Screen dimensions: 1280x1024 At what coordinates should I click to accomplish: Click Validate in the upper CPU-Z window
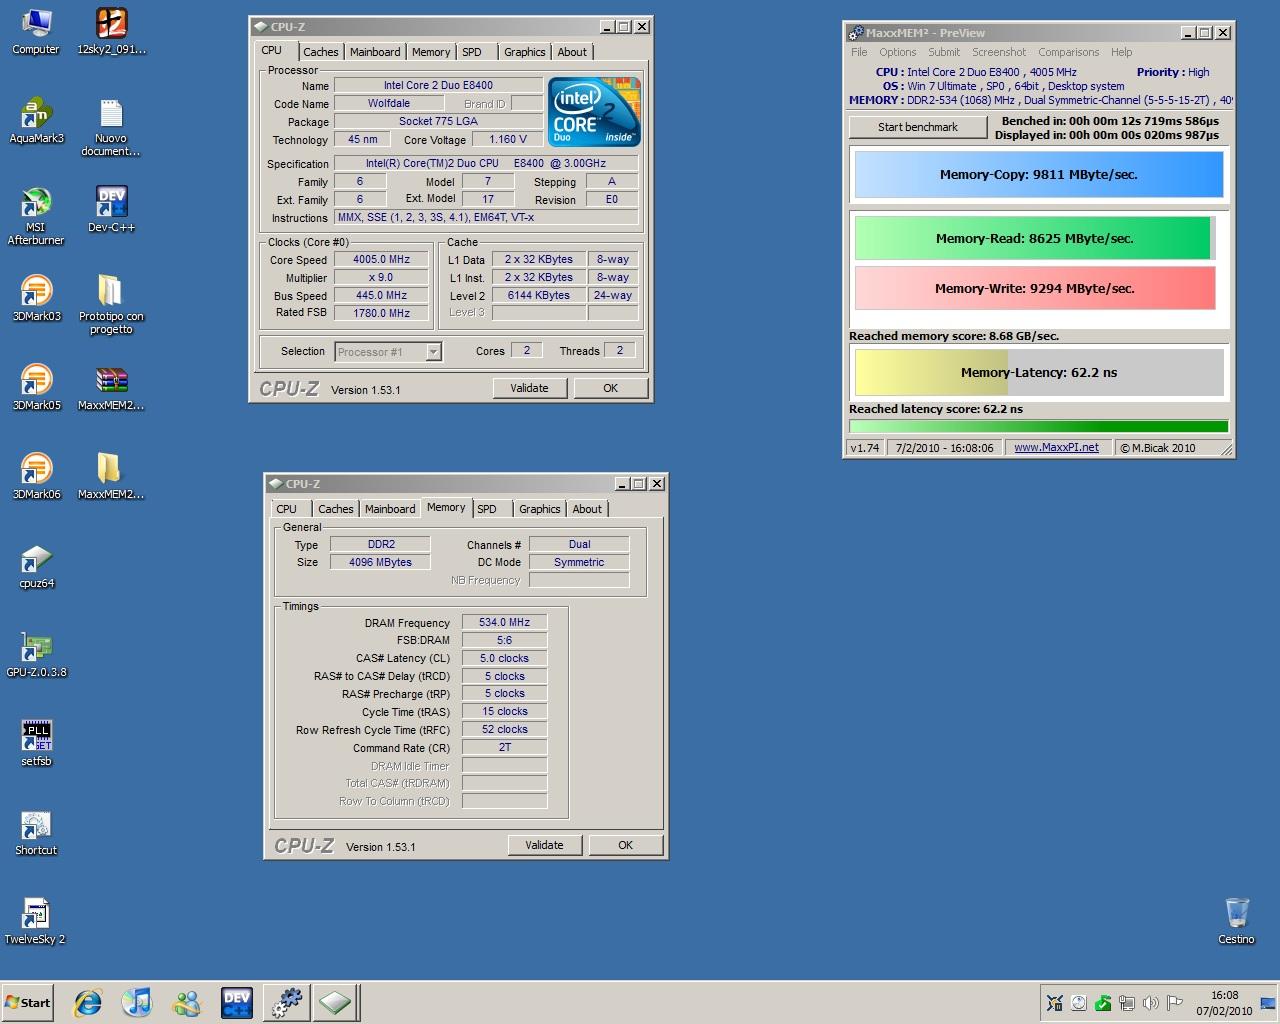pos(529,388)
